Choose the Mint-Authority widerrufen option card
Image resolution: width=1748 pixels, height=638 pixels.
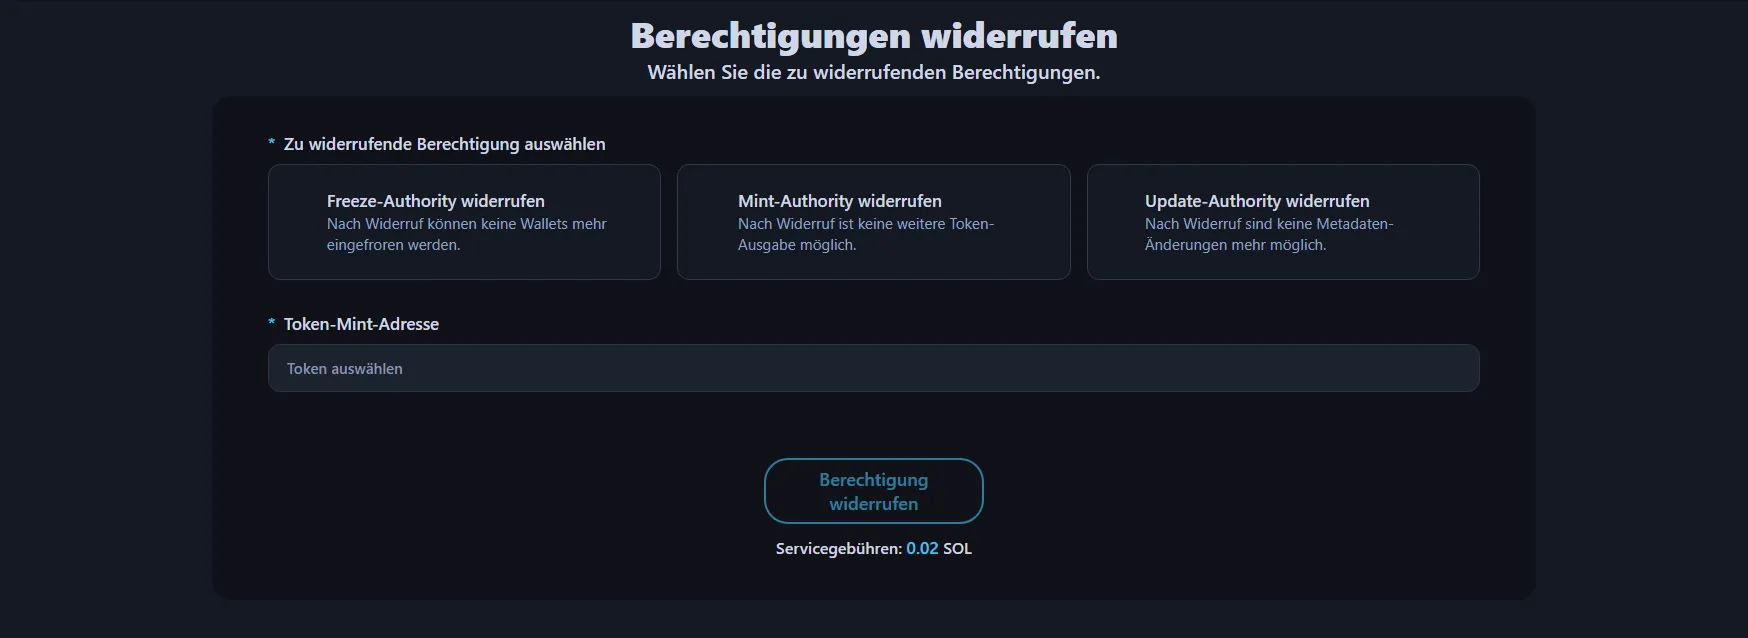pyautogui.click(x=873, y=222)
